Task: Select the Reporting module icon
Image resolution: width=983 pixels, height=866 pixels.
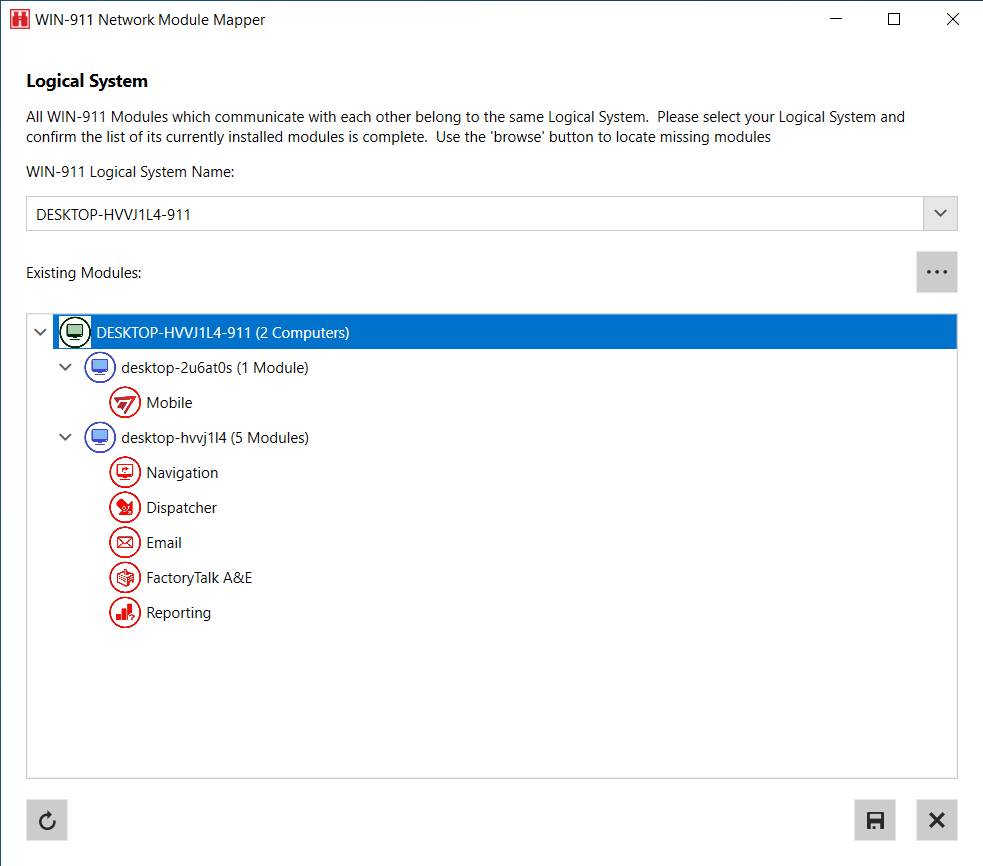Action: 124,612
